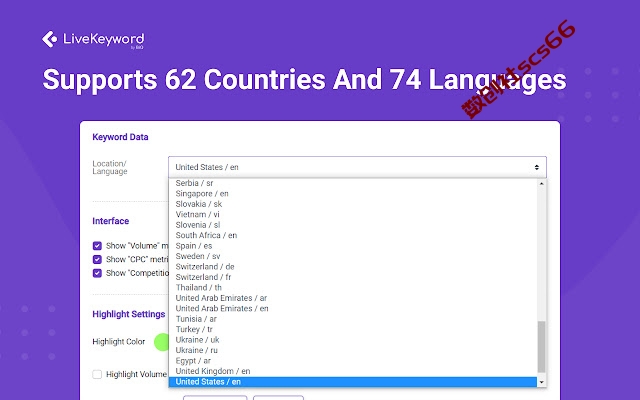Choose Switzerland / fr option
The width and height of the screenshot is (640, 400).
point(353,277)
